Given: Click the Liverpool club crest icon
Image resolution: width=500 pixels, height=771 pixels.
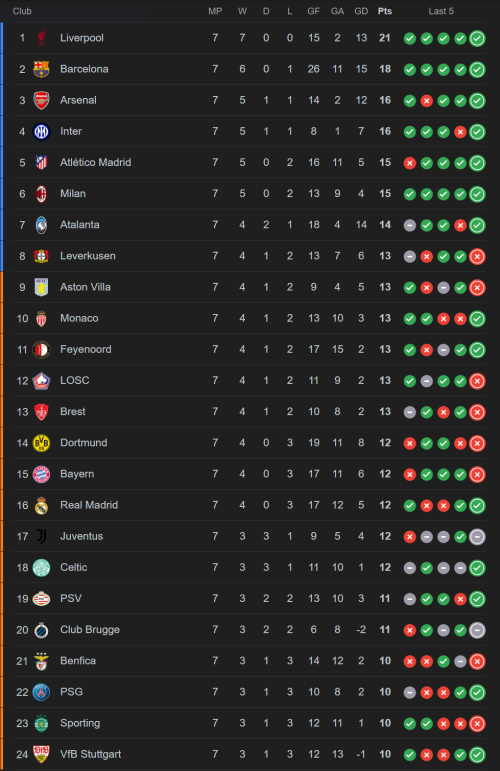Looking at the screenshot, I should coord(41,38).
